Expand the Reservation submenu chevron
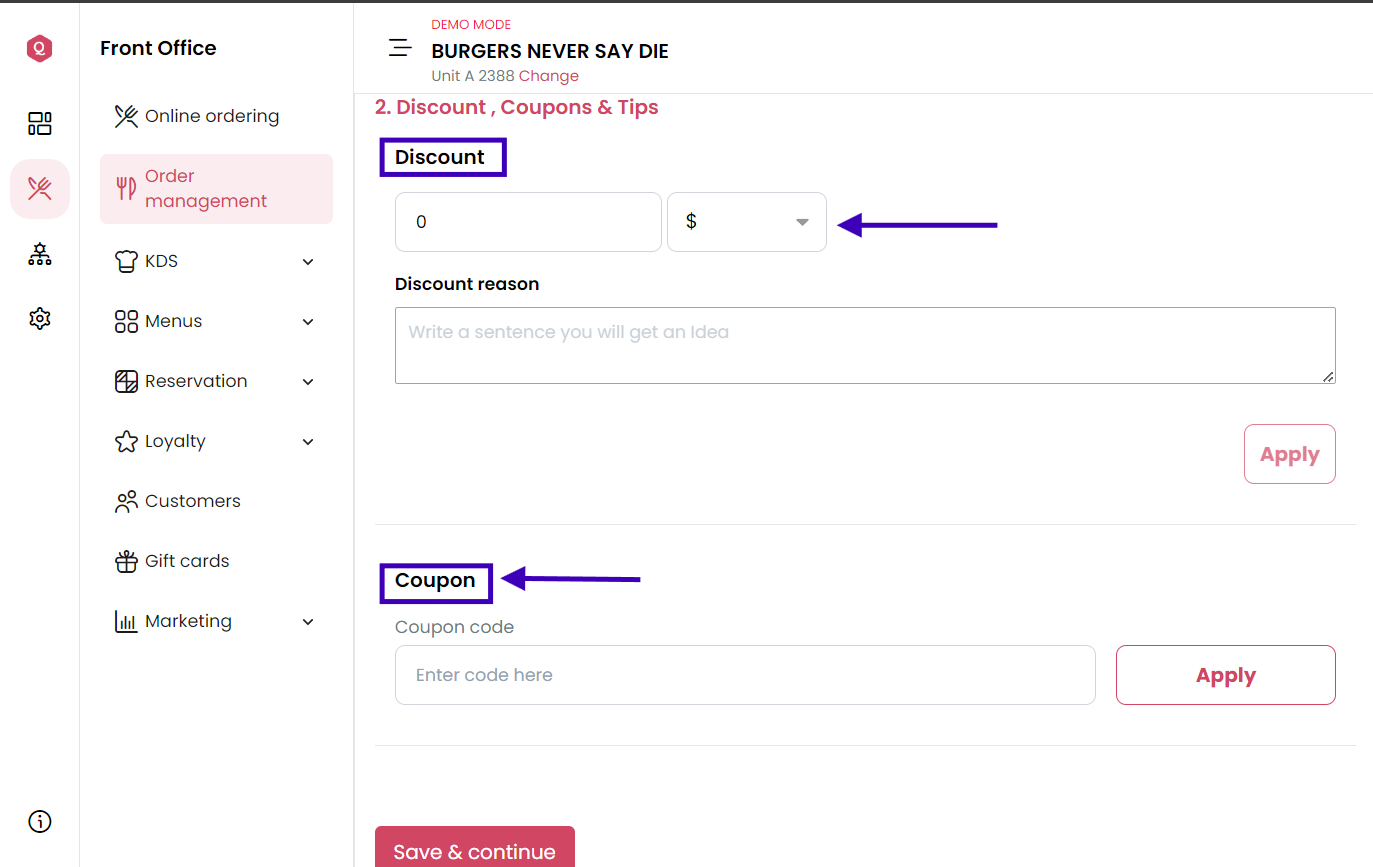Image resolution: width=1373 pixels, height=867 pixels. [x=308, y=382]
